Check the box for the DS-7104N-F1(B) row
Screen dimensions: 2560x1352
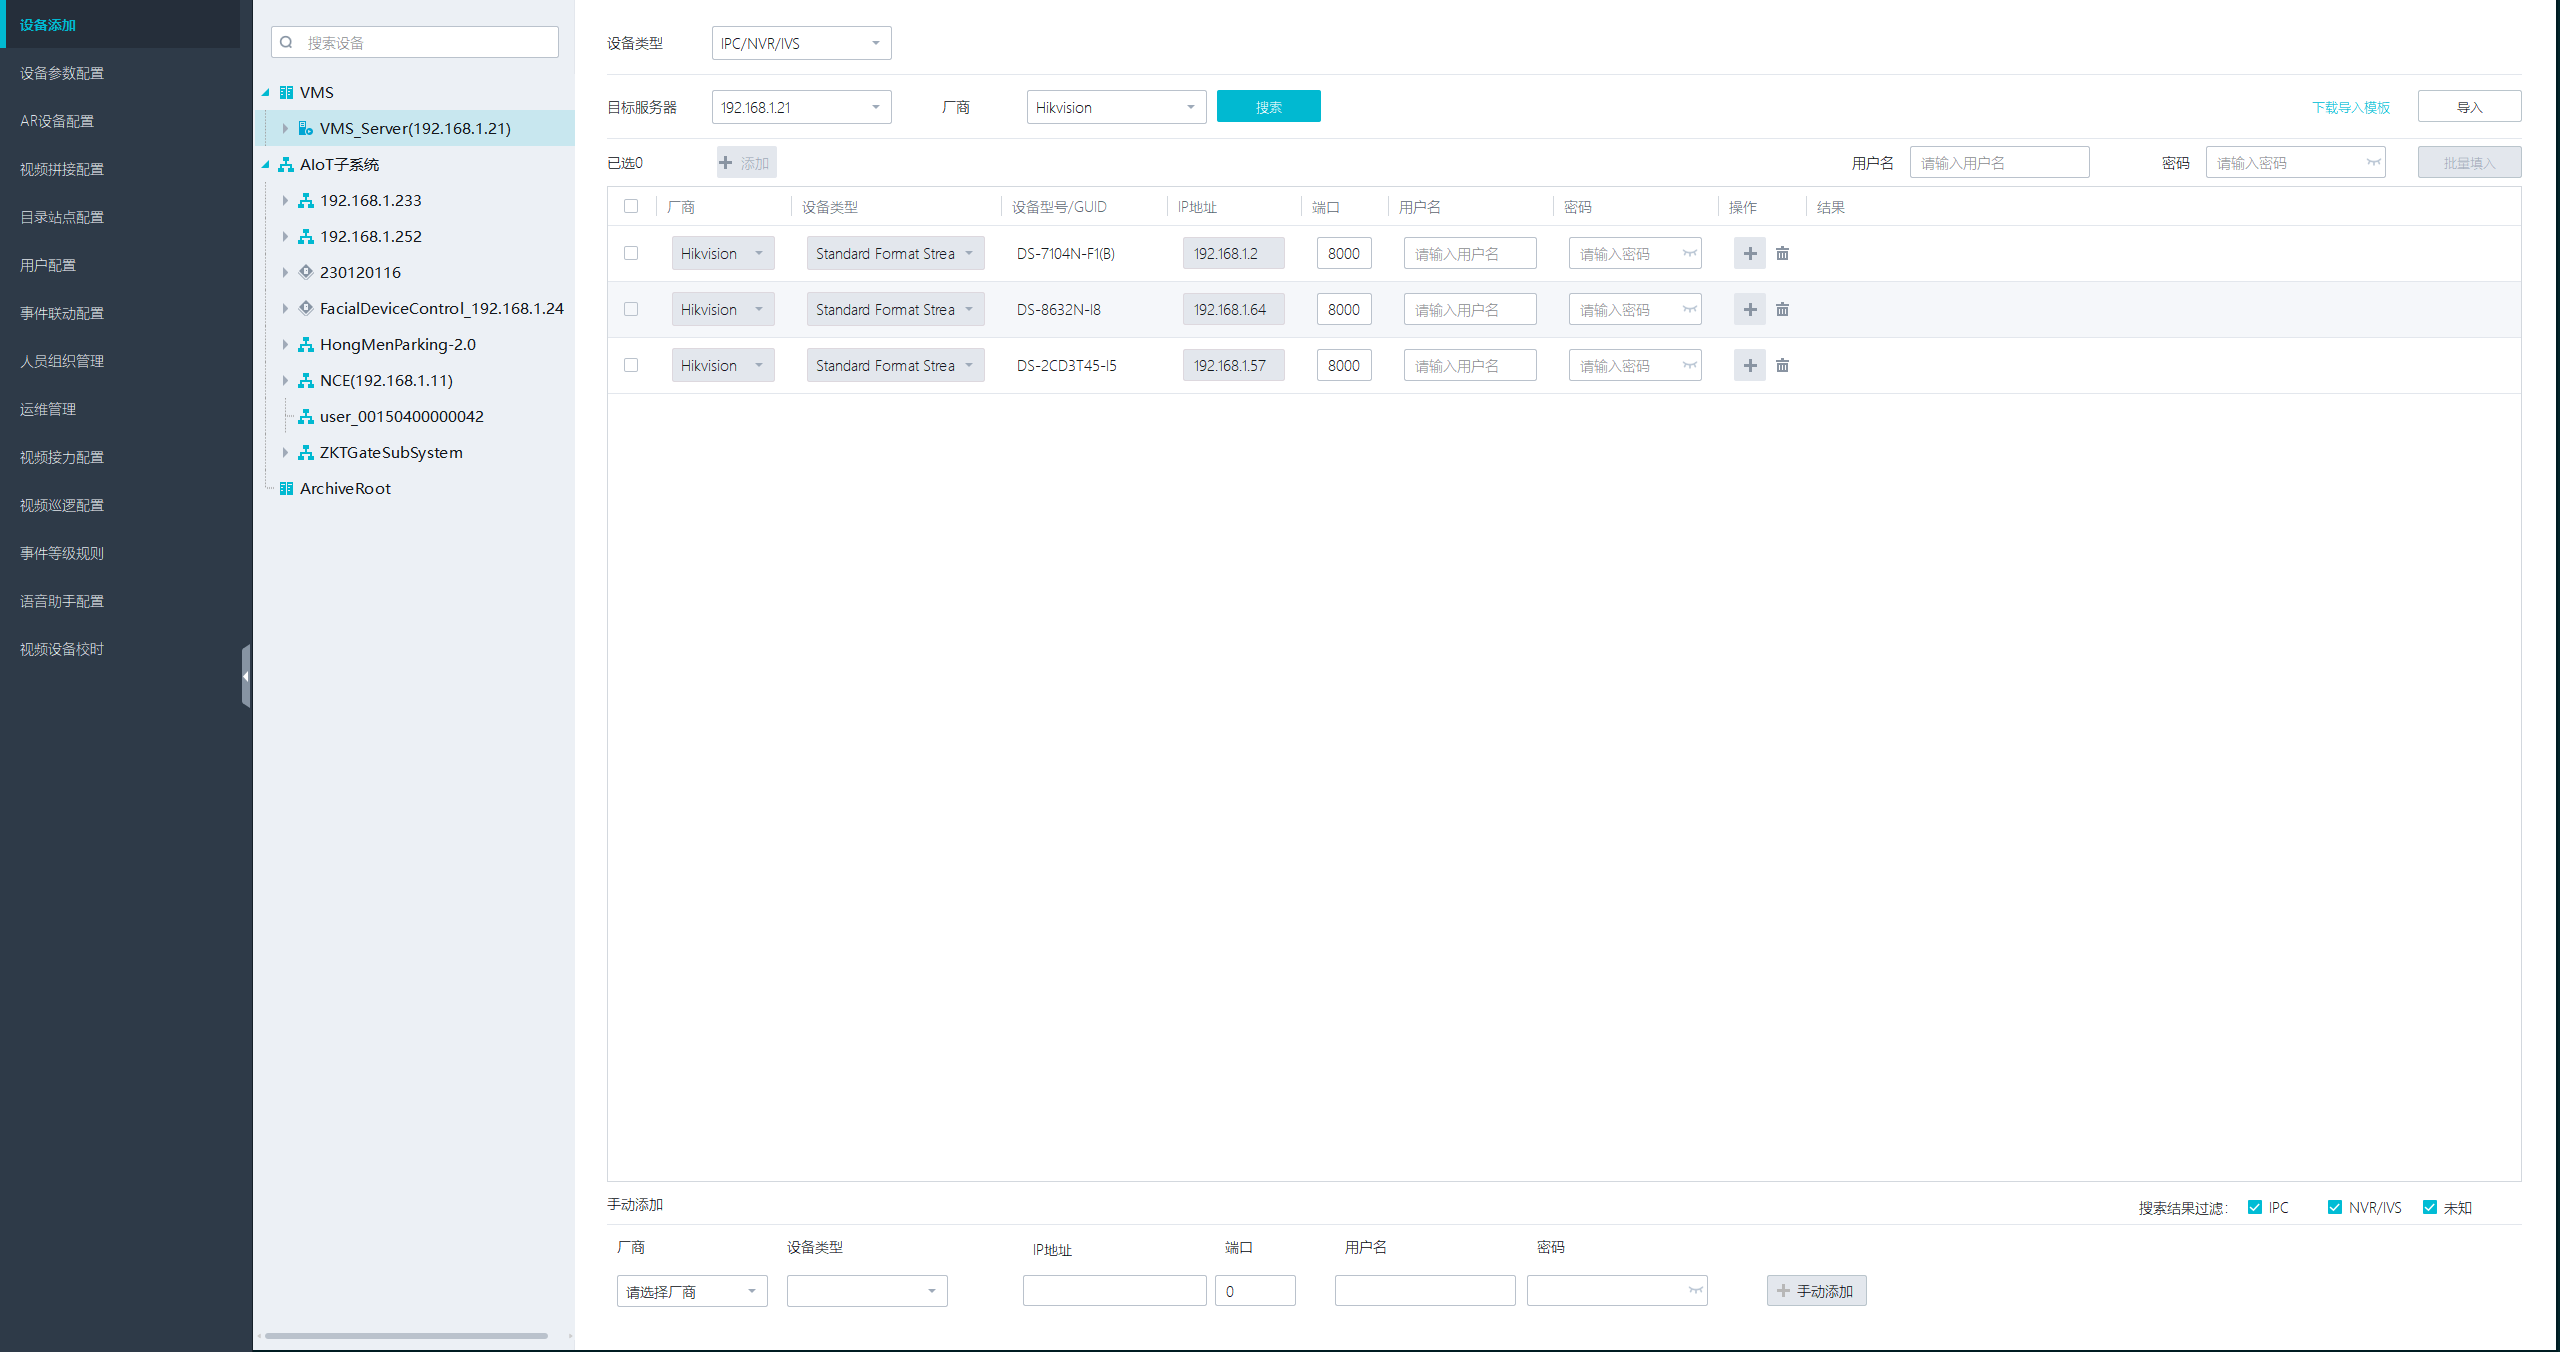point(631,254)
